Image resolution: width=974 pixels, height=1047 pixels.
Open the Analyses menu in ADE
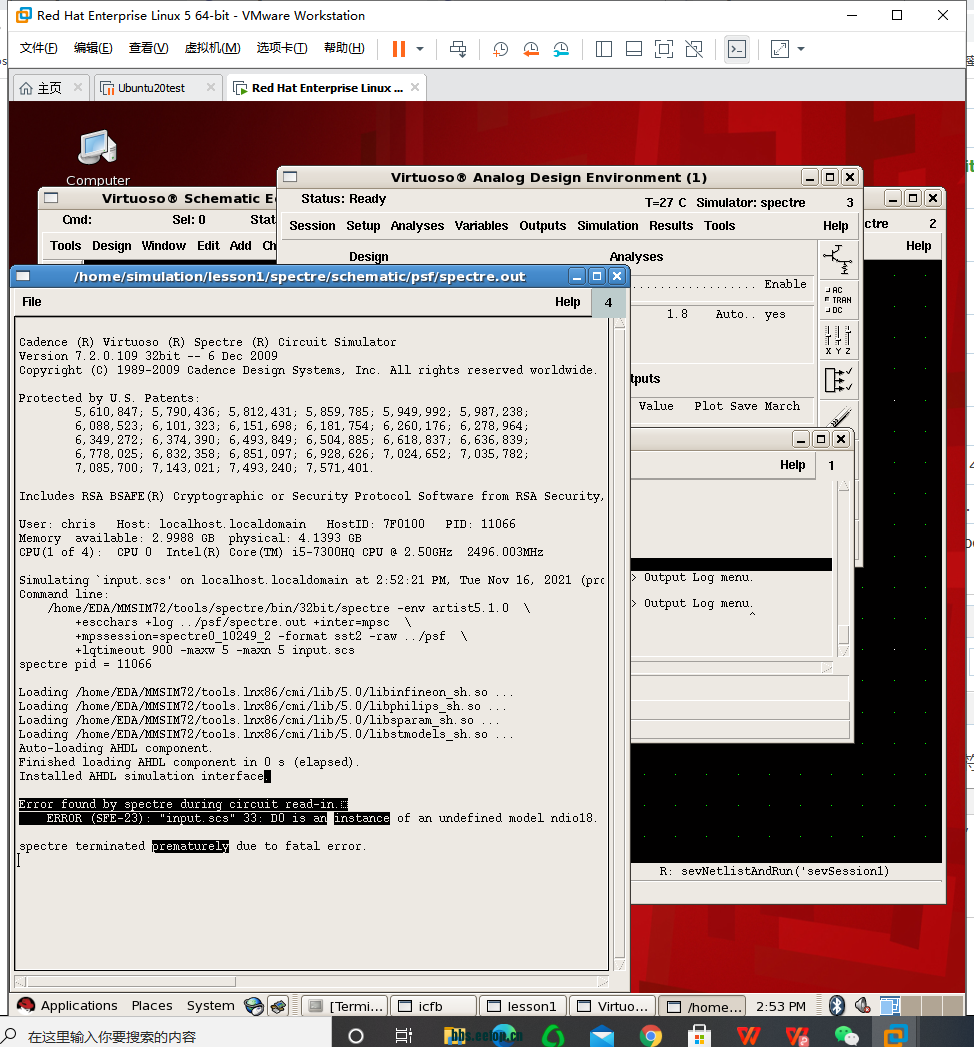coord(417,226)
